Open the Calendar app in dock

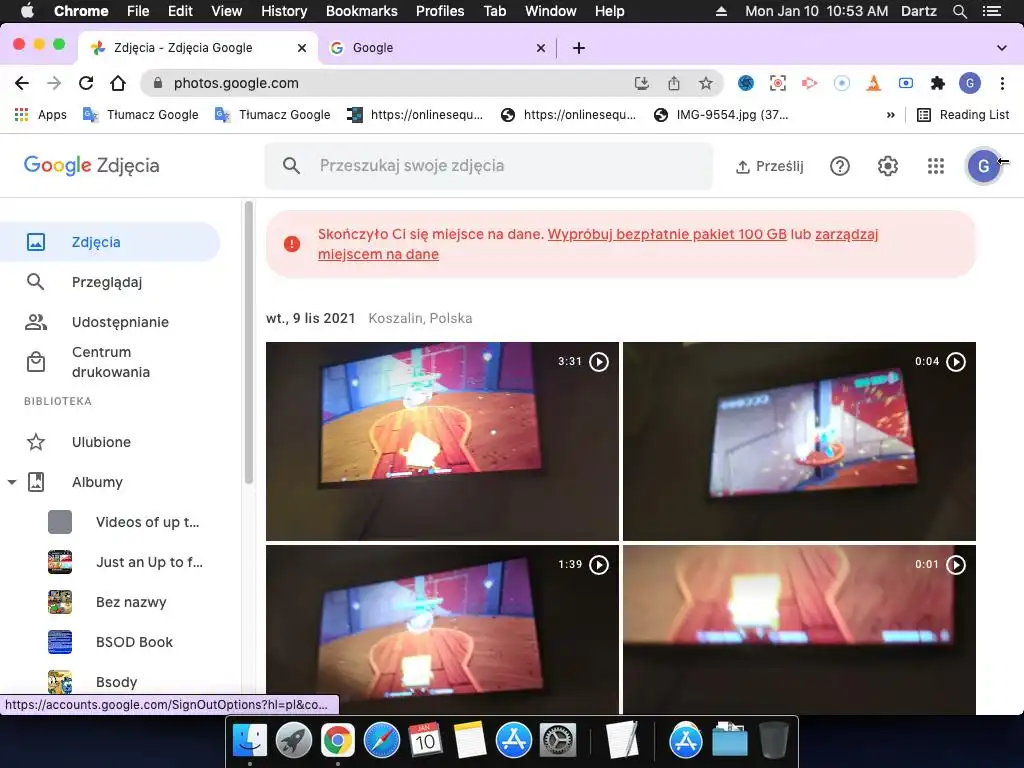click(x=426, y=741)
